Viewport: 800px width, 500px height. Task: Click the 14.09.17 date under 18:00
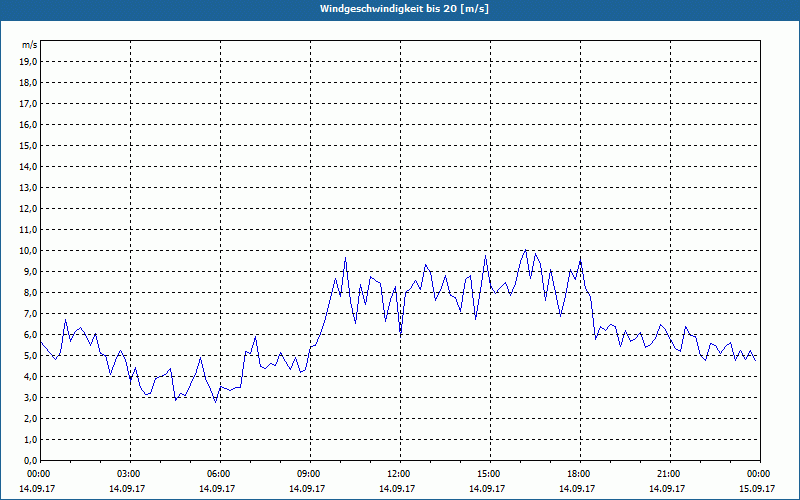(x=577, y=488)
